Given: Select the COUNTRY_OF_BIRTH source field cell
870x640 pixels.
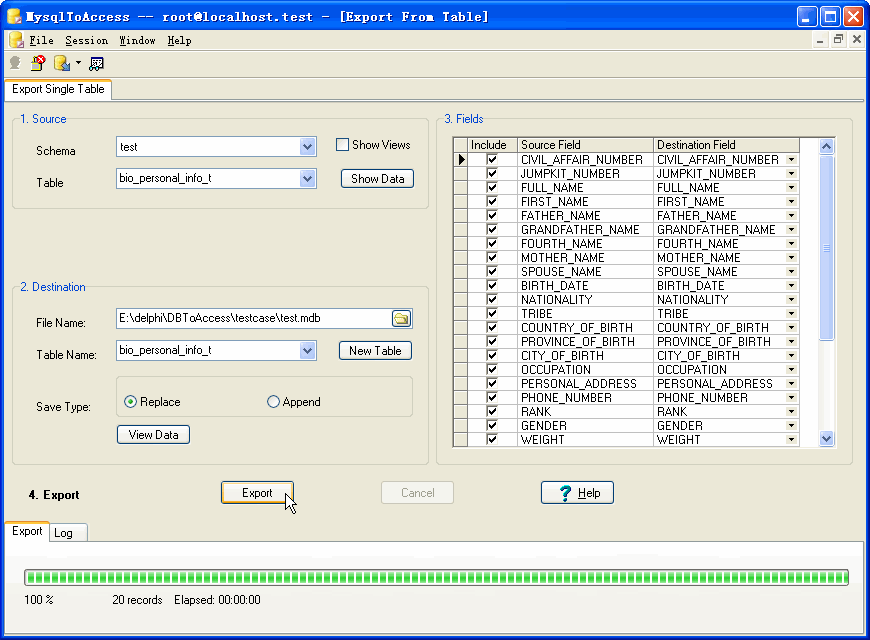Looking at the screenshot, I should coord(585,327).
